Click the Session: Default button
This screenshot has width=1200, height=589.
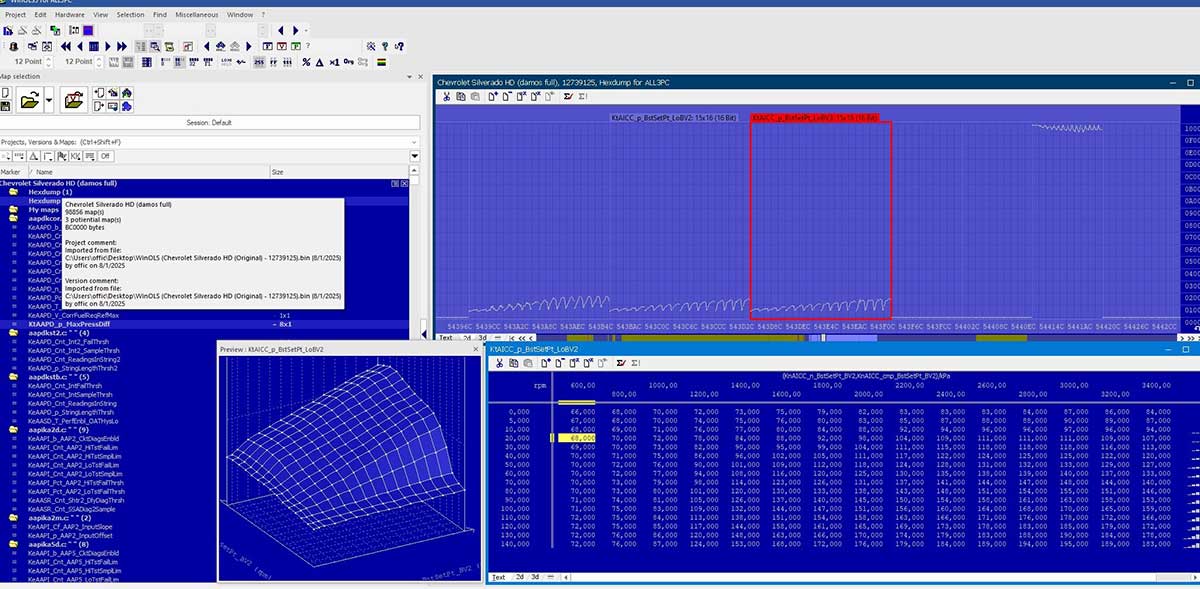pos(209,122)
